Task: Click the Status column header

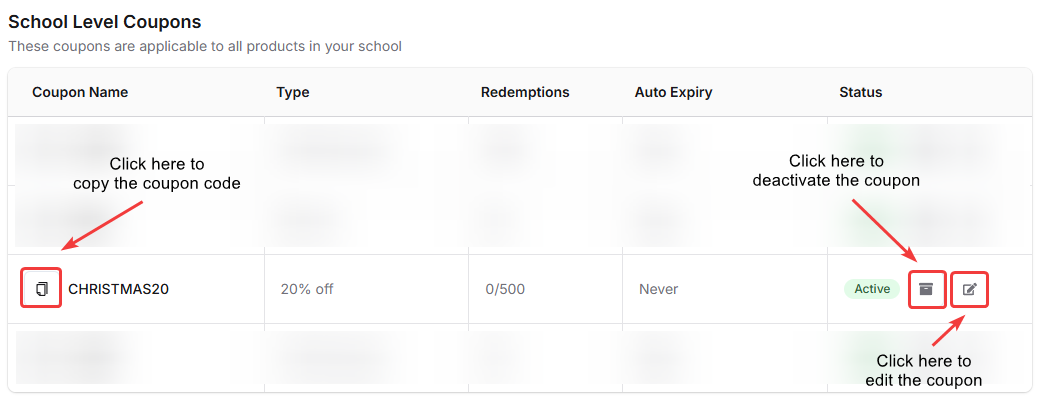Action: [x=860, y=92]
